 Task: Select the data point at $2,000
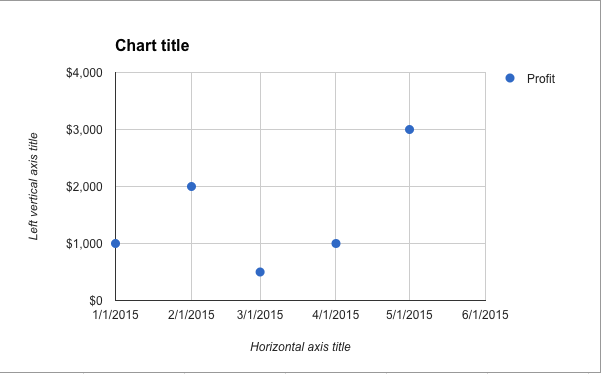pyautogui.click(x=191, y=187)
